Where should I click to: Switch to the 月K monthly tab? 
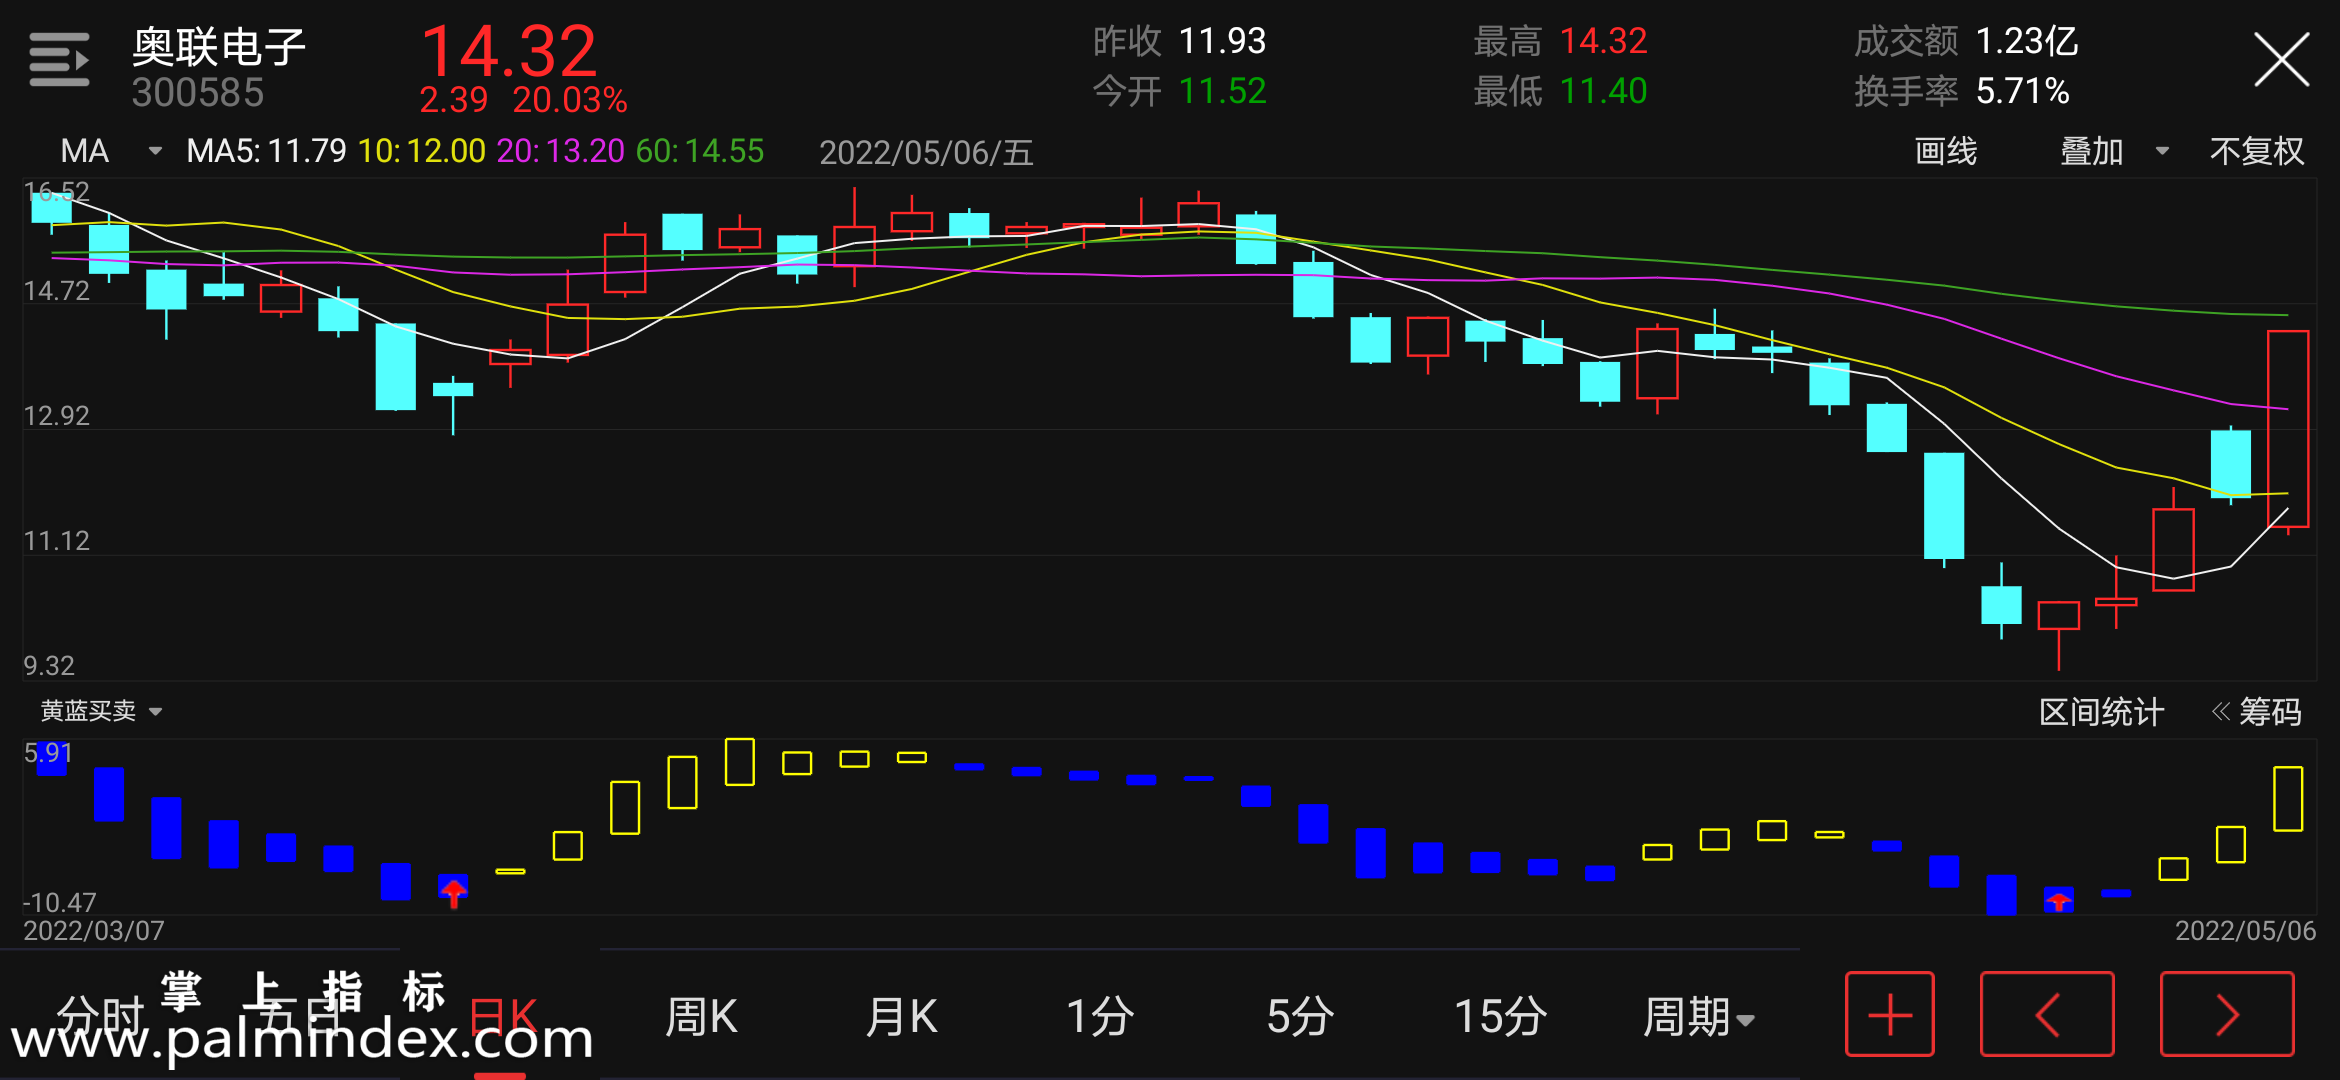tap(901, 1017)
